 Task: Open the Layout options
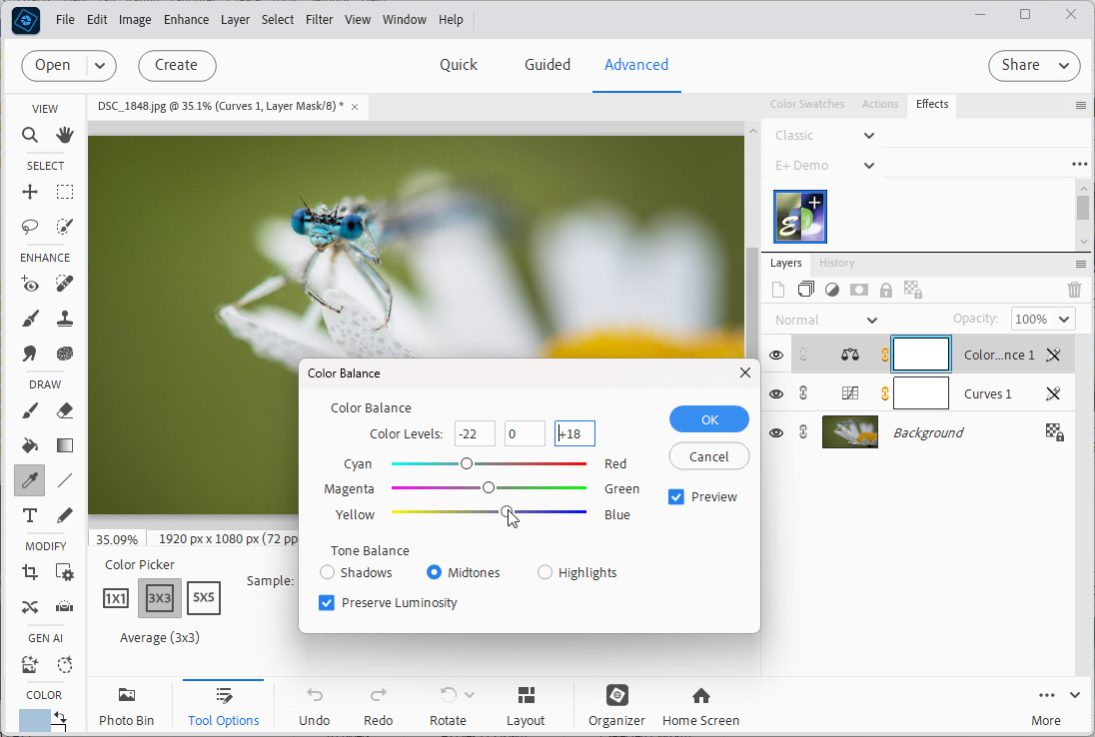pos(525,706)
